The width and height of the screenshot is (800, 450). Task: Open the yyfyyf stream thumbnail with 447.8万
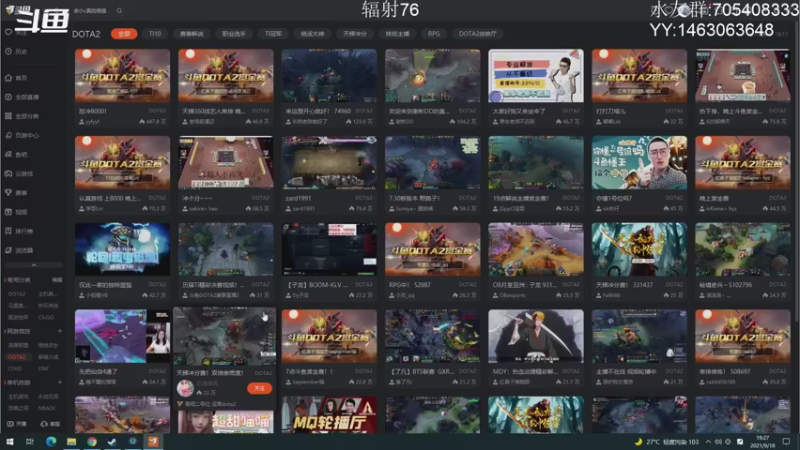click(x=122, y=76)
